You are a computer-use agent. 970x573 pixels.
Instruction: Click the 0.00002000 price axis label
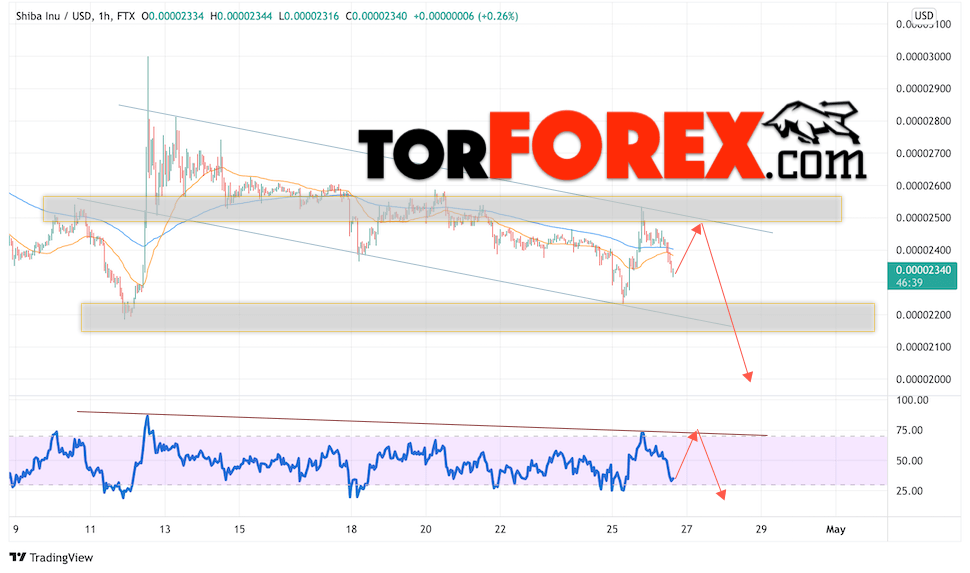[923, 379]
